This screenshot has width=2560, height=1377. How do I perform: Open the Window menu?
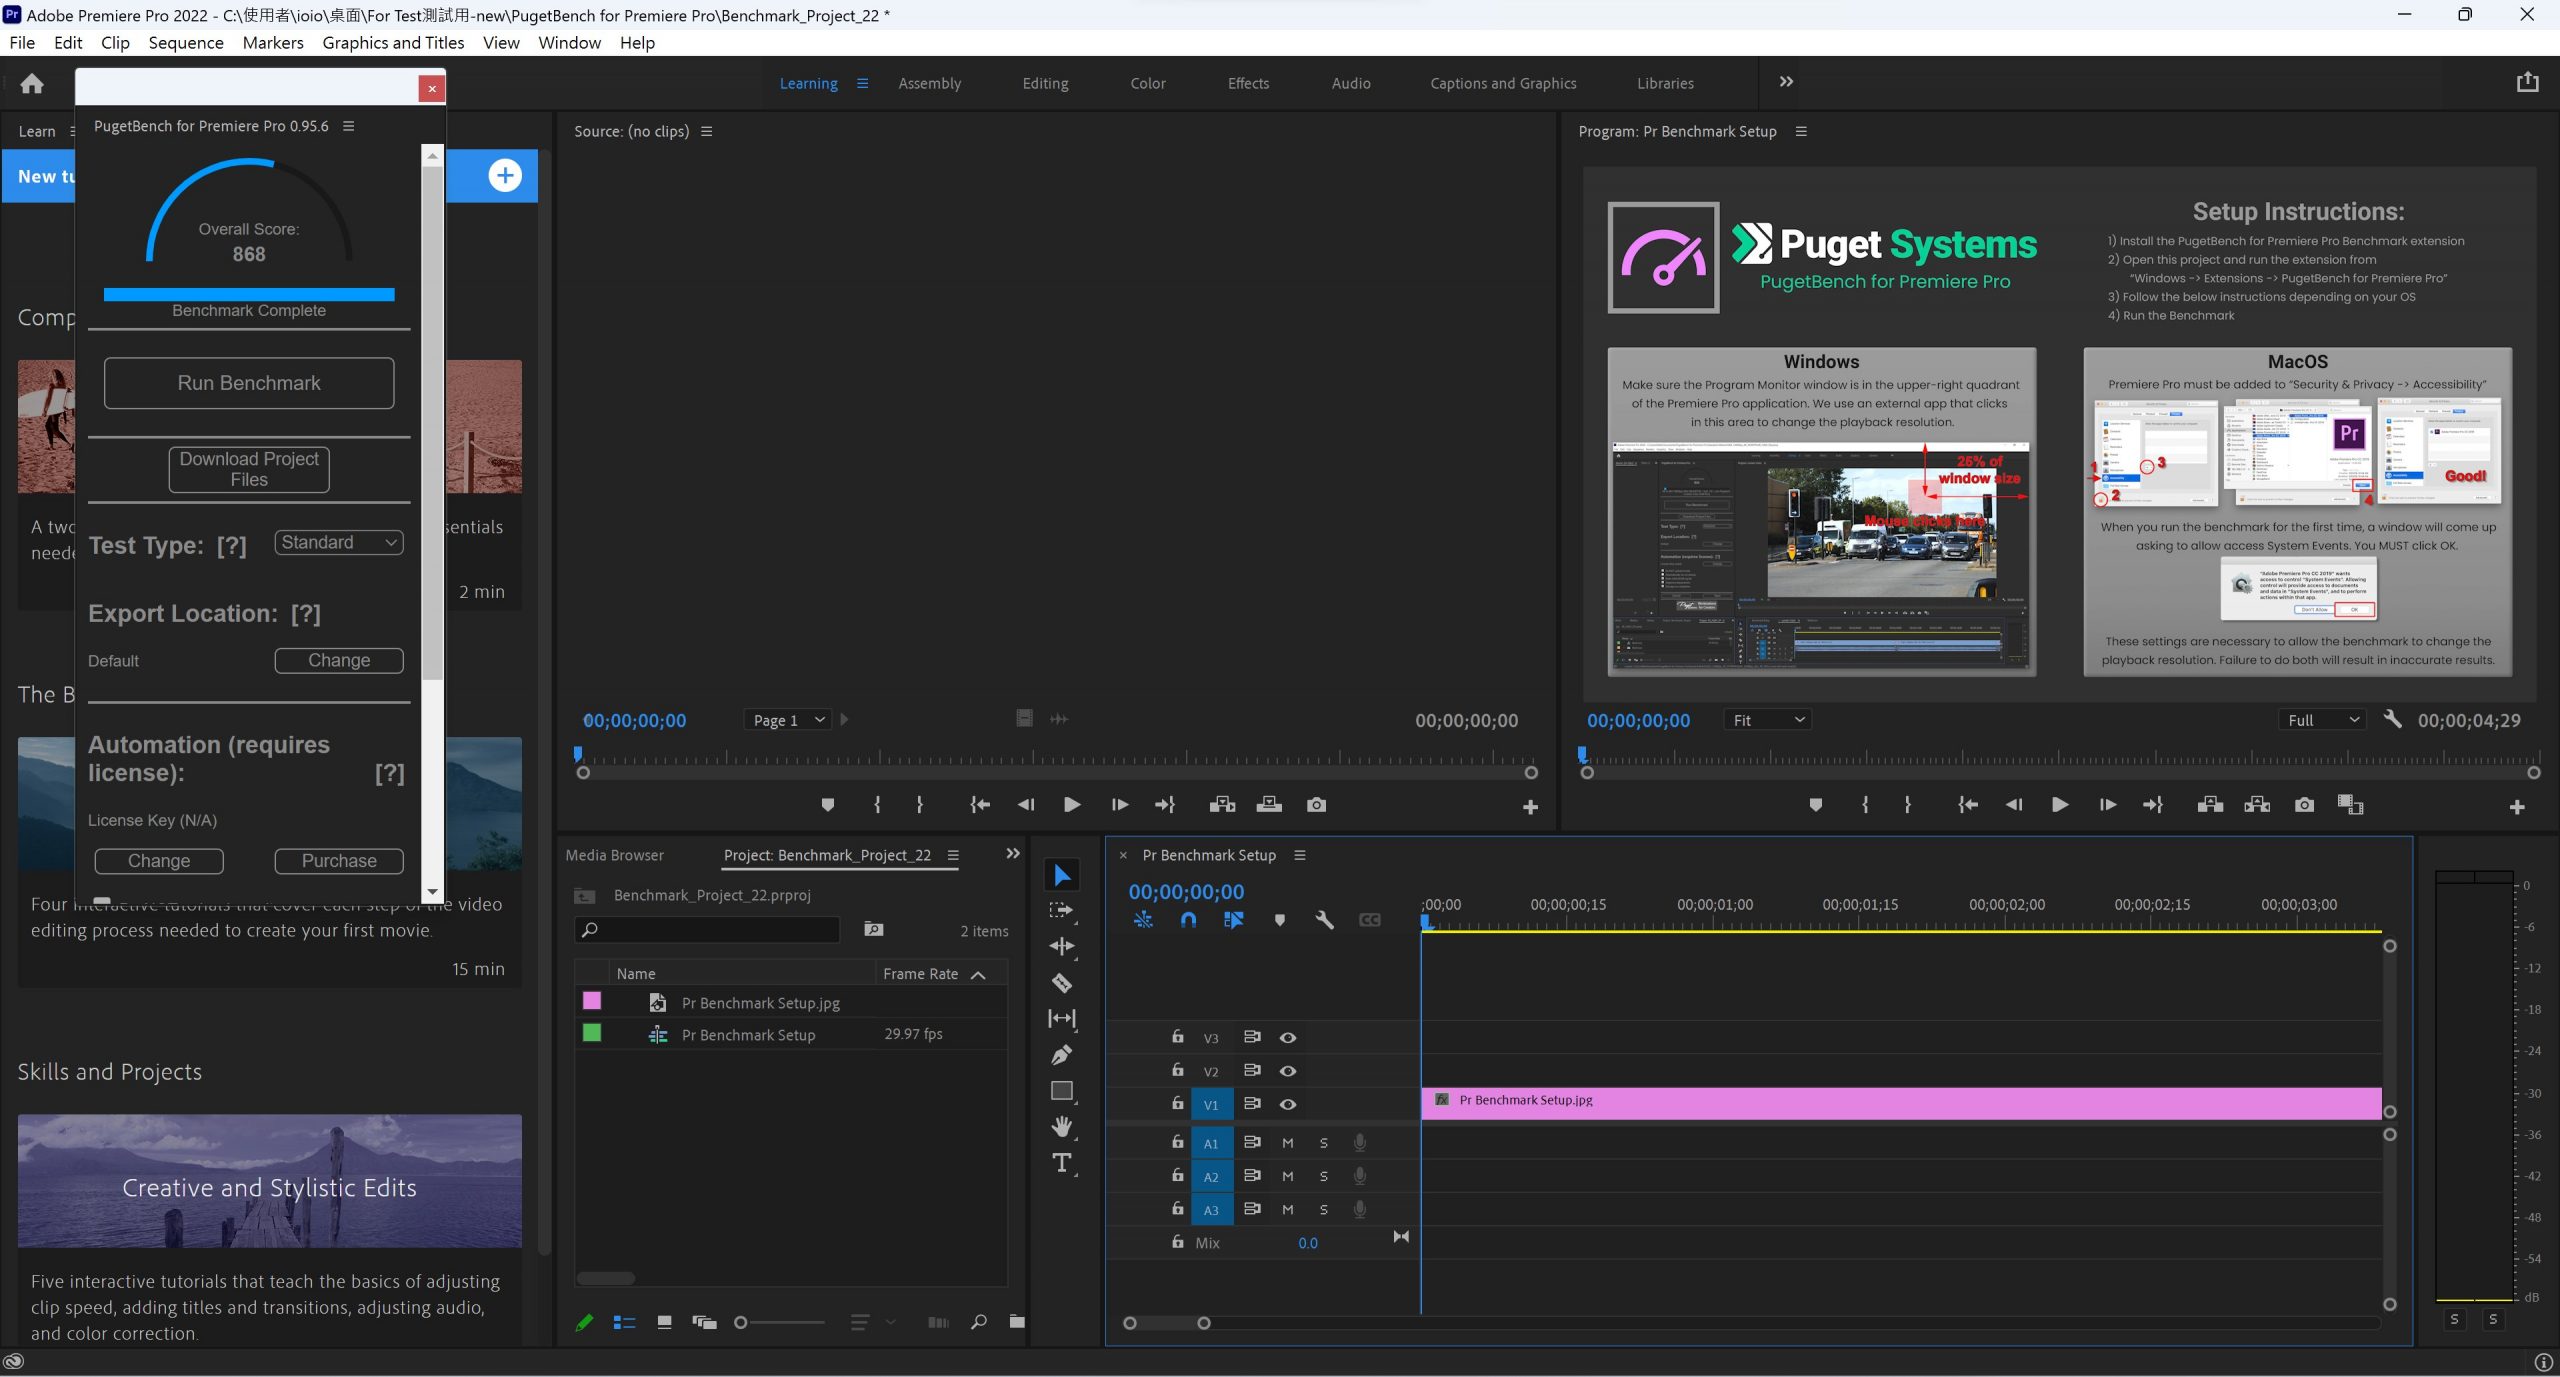click(569, 42)
